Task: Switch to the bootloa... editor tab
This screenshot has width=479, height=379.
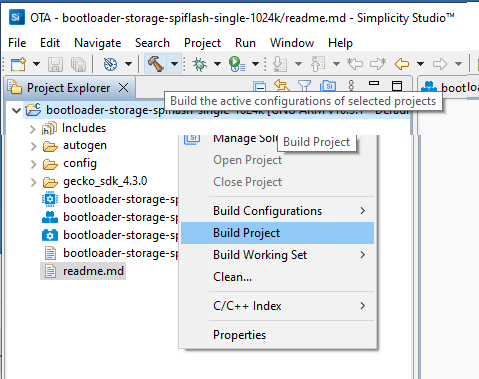Action: tap(449, 88)
